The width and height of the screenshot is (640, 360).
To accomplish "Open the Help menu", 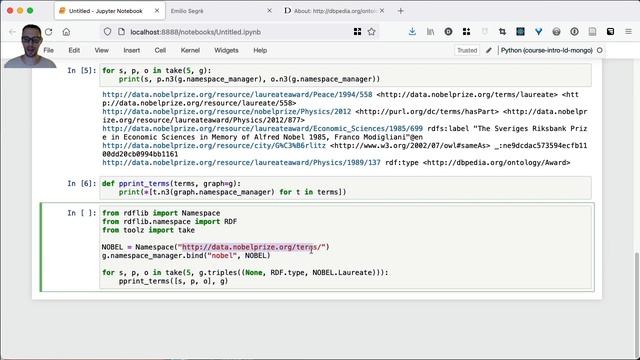I will point(260,50).
